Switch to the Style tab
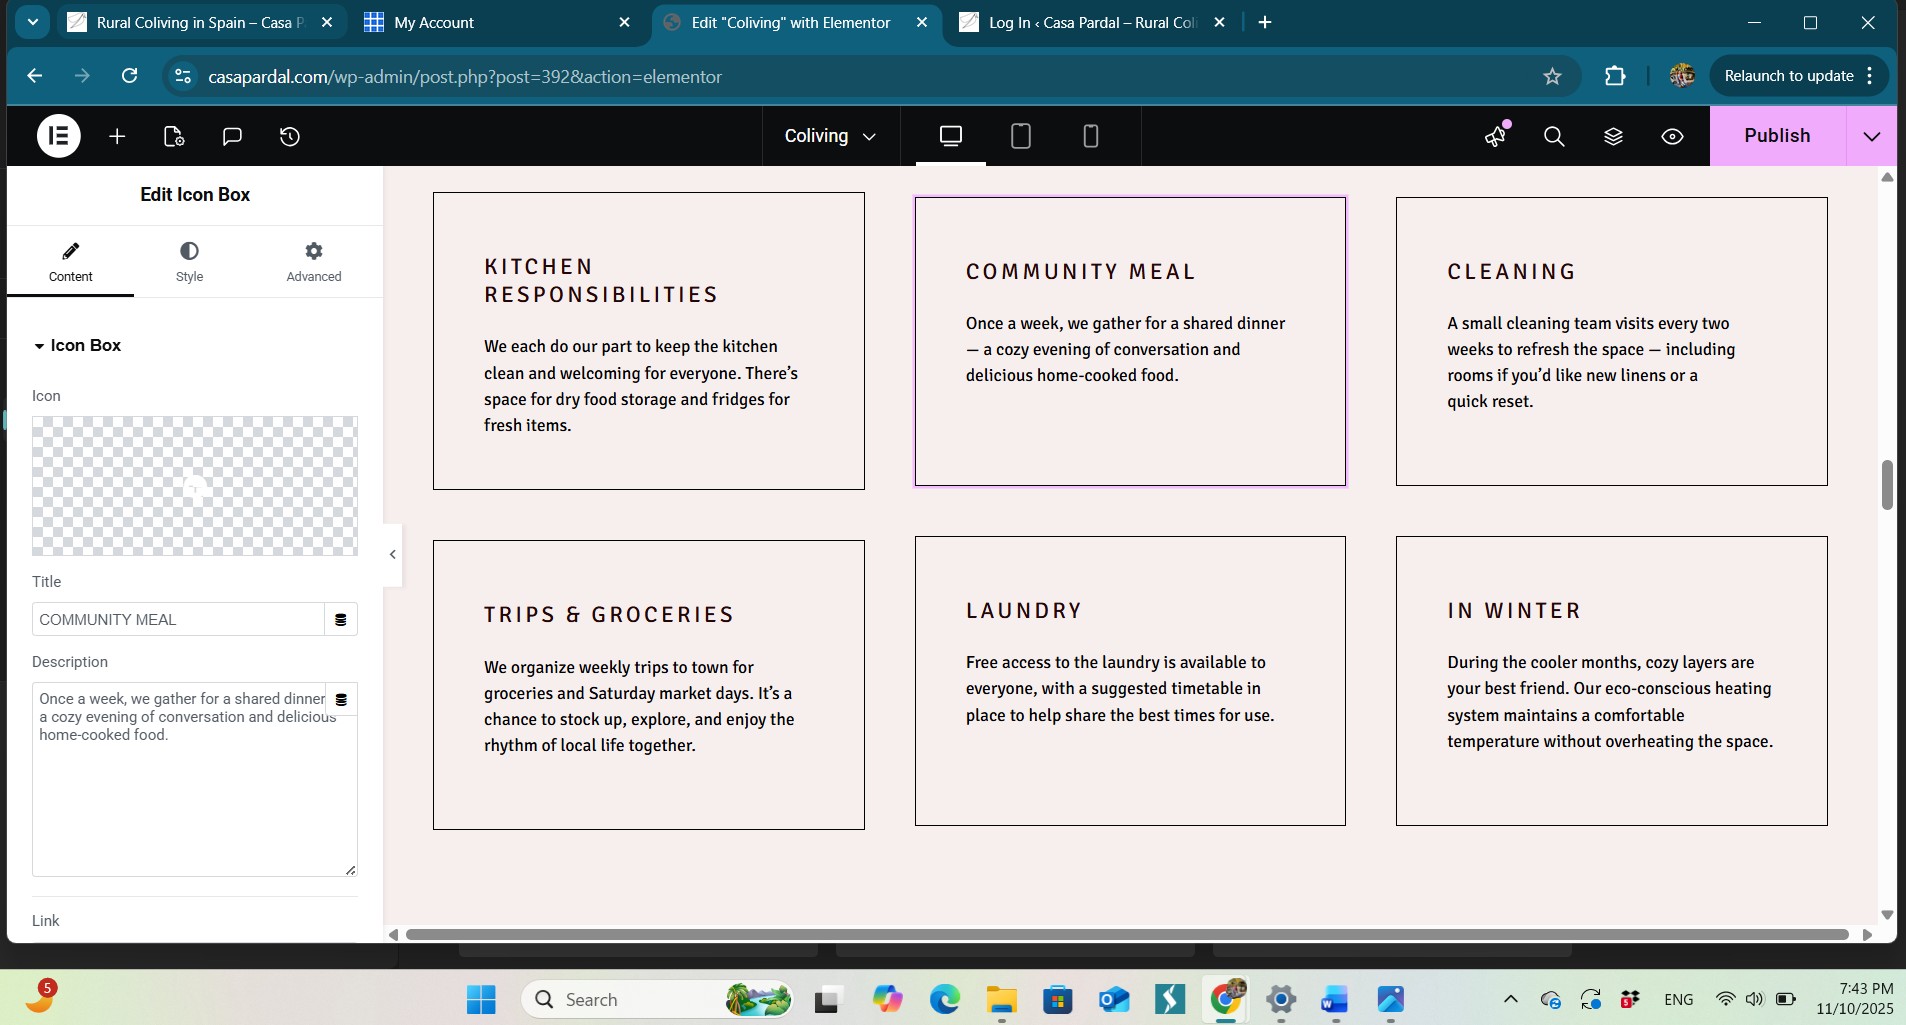The image size is (1906, 1025). click(189, 262)
